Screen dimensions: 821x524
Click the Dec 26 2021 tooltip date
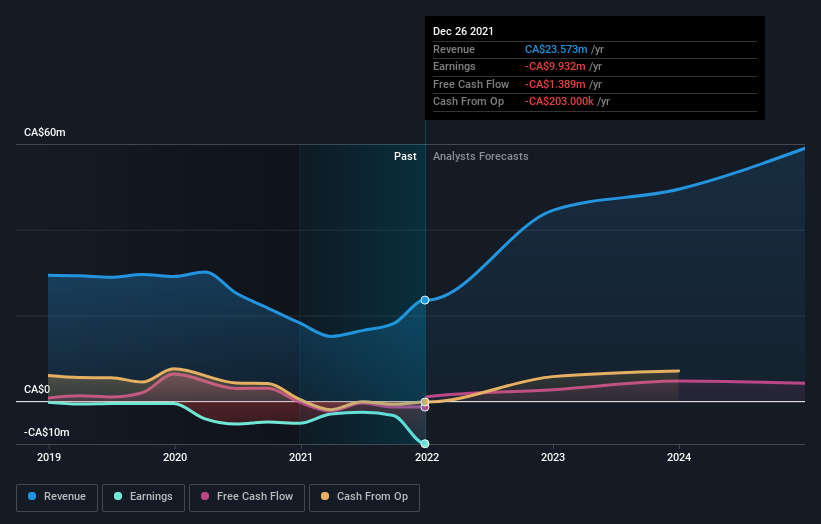click(463, 31)
